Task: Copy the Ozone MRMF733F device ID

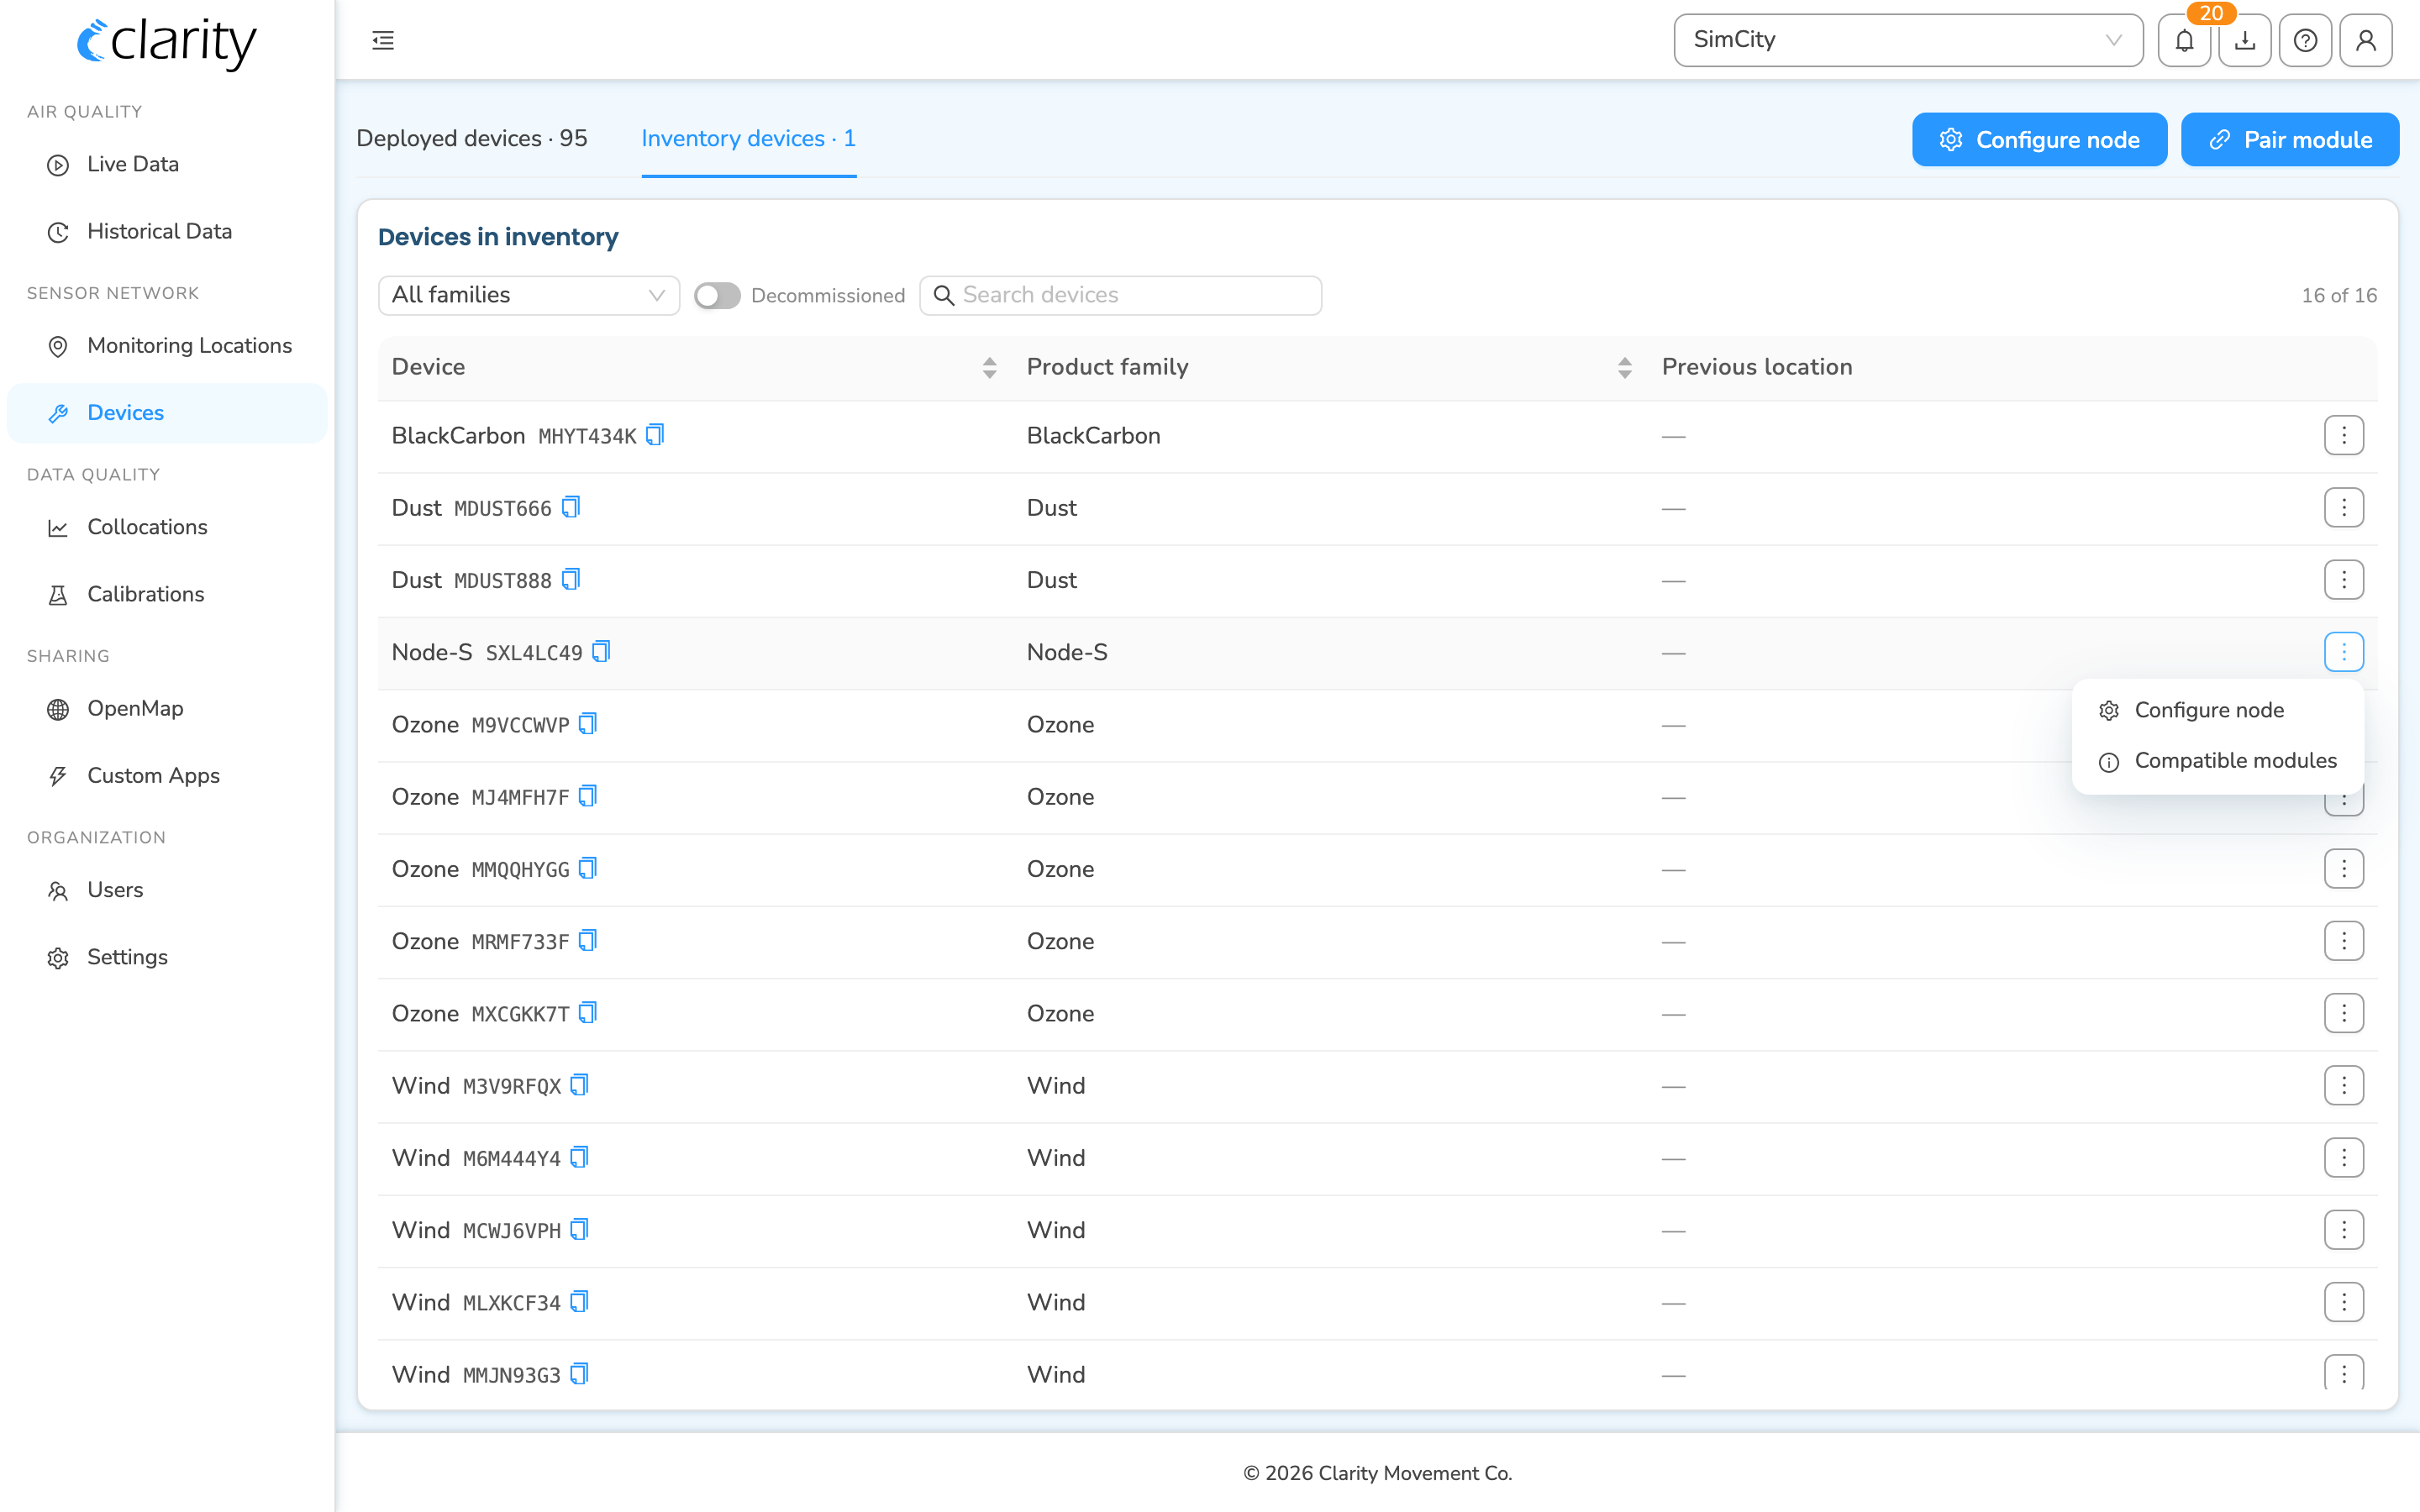Action: (x=588, y=940)
